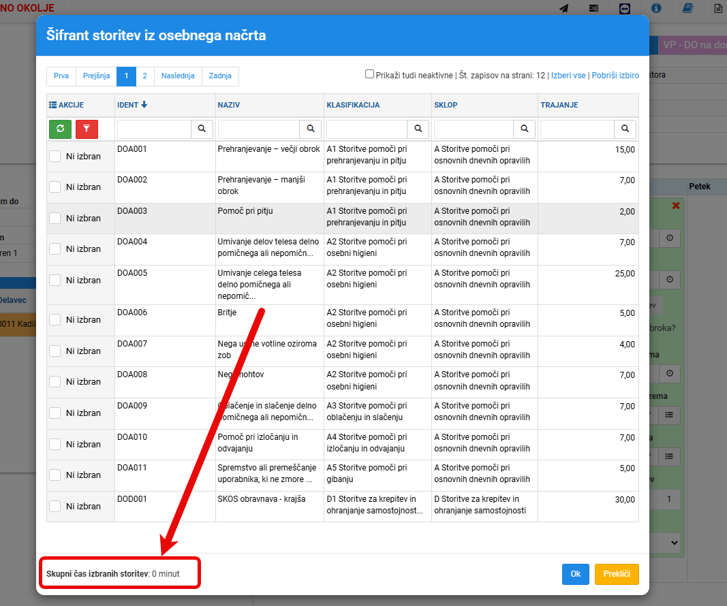Click search icon in KLASIFIKACIJA filter

pos(418,129)
